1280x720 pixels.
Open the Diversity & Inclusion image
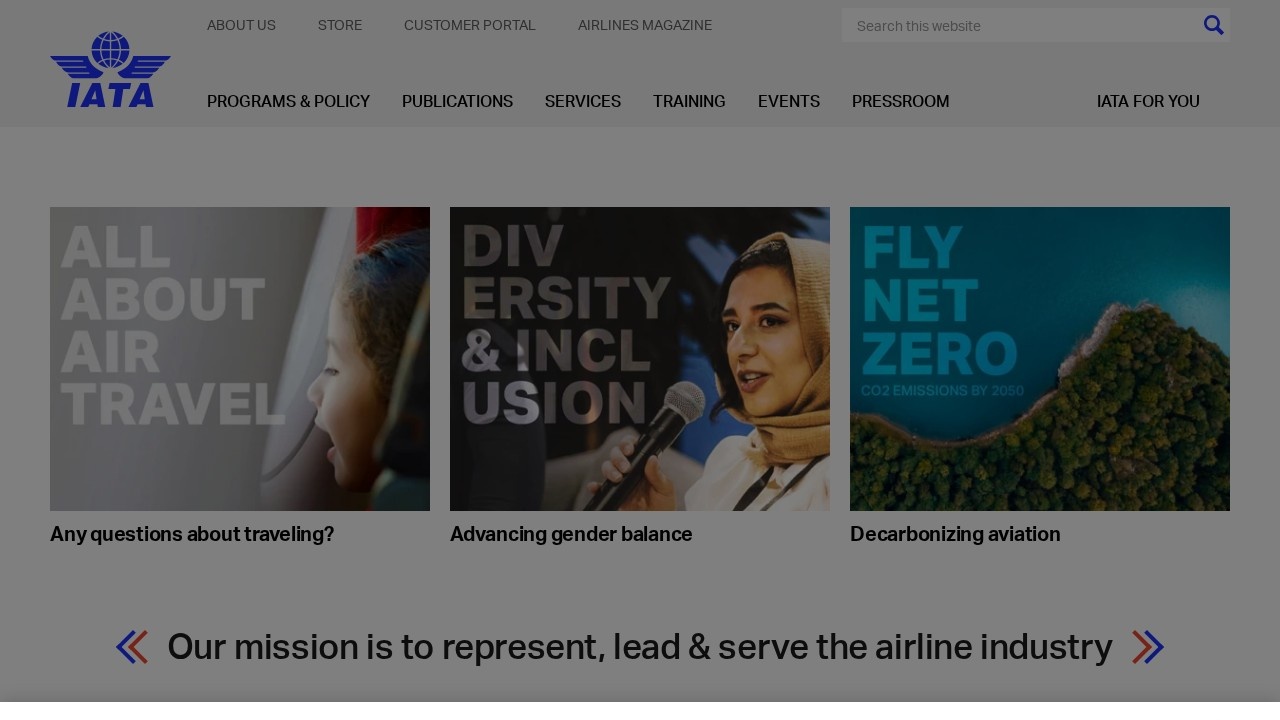click(x=640, y=359)
